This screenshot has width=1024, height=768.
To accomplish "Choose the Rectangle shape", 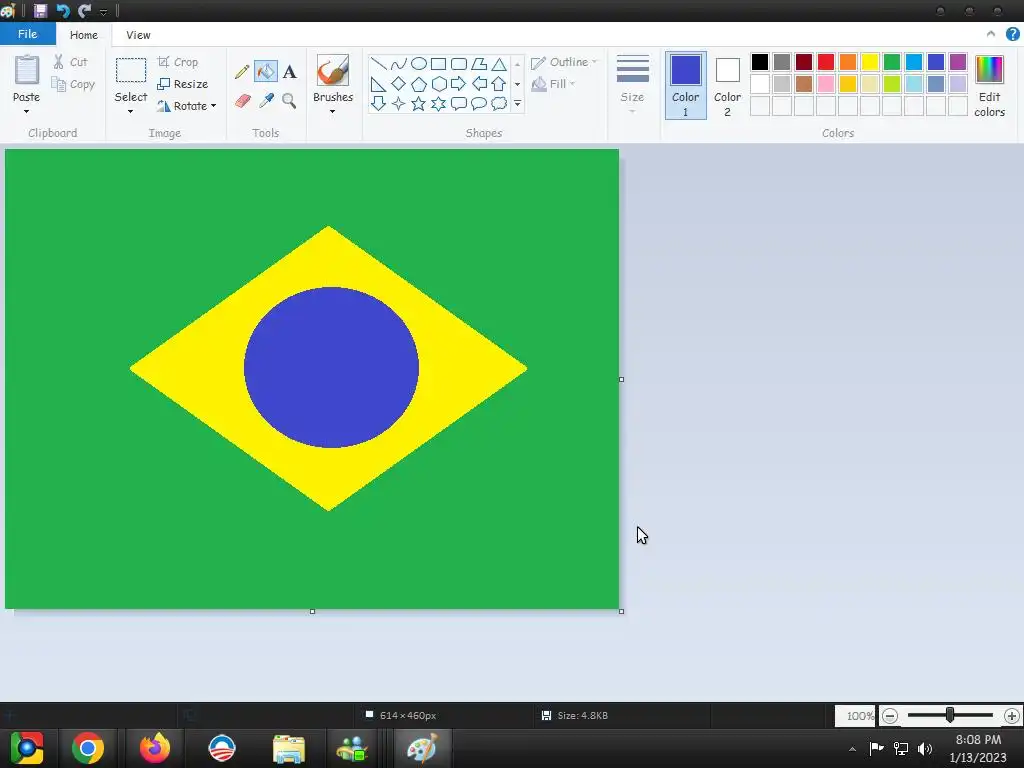I will click(x=439, y=63).
